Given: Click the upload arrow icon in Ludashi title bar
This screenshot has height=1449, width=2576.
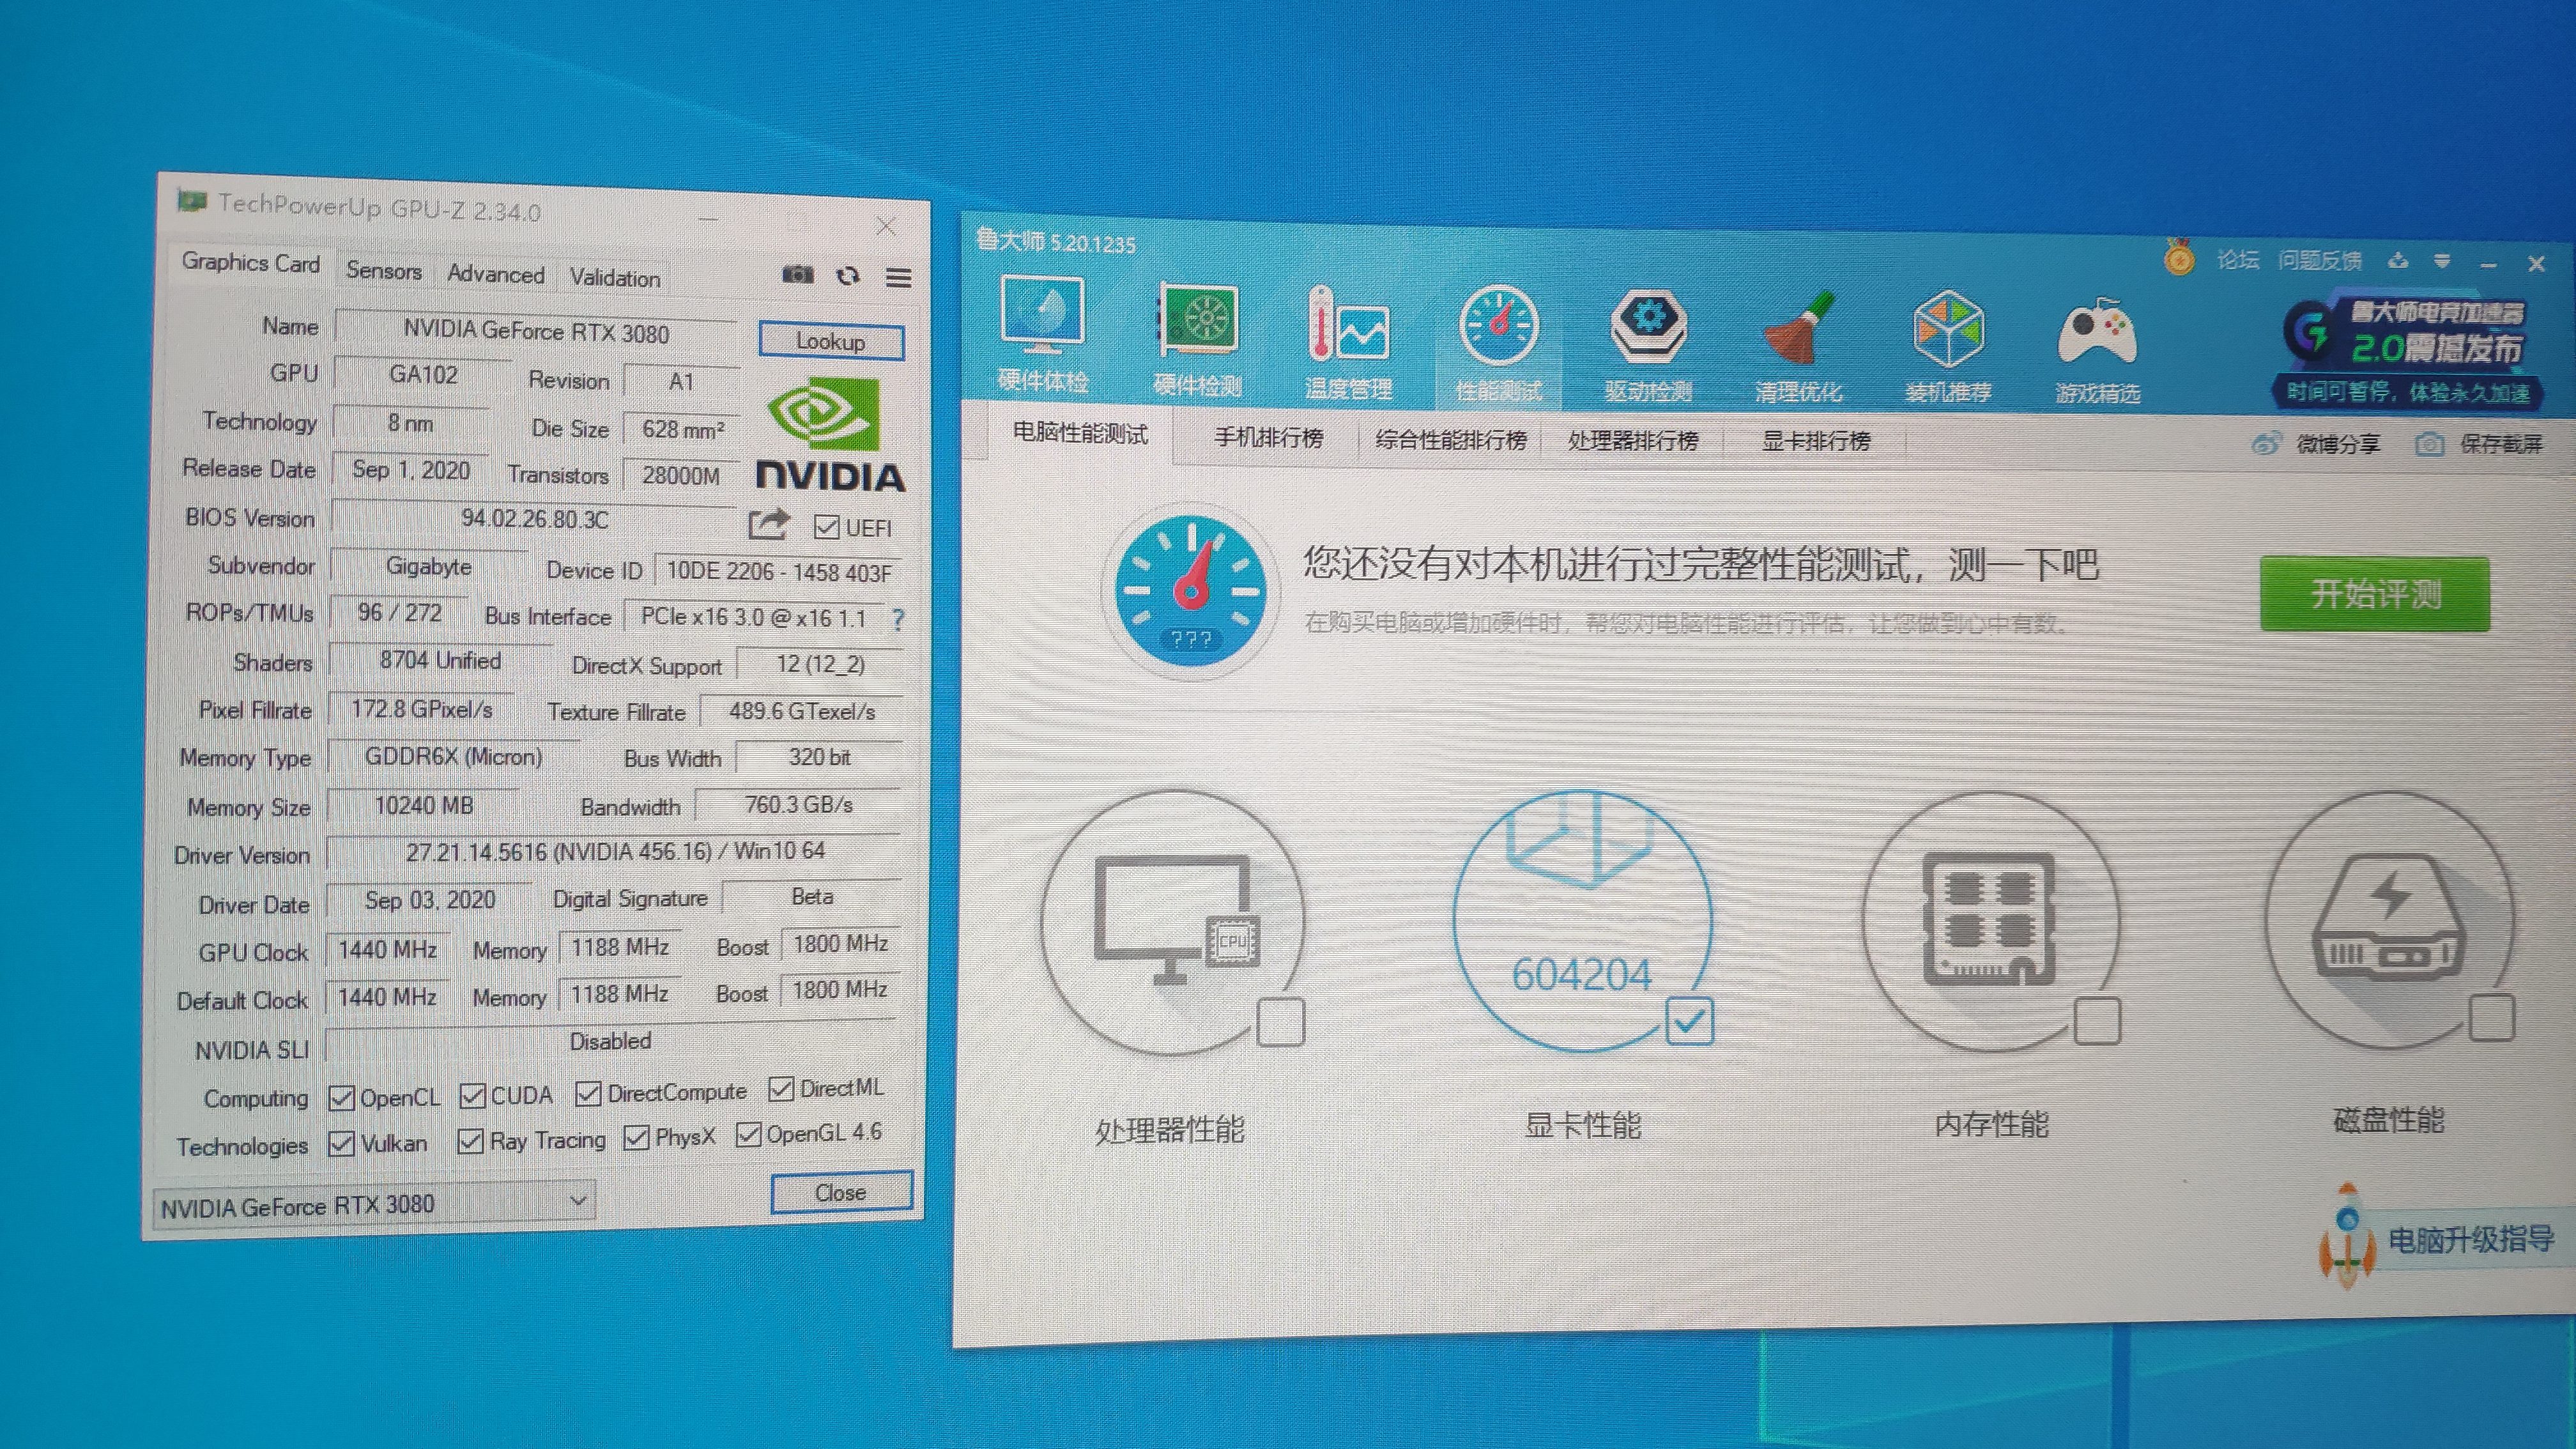Looking at the screenshot, I should coord(2398,262).
